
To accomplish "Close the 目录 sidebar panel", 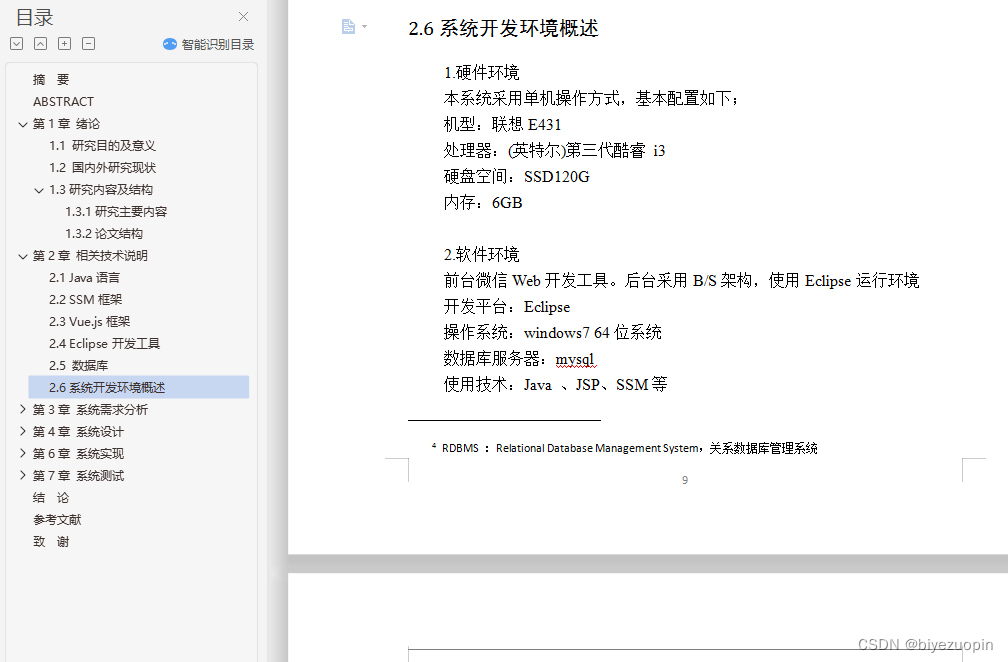I will pyautogui.click(x=245, y=17).
